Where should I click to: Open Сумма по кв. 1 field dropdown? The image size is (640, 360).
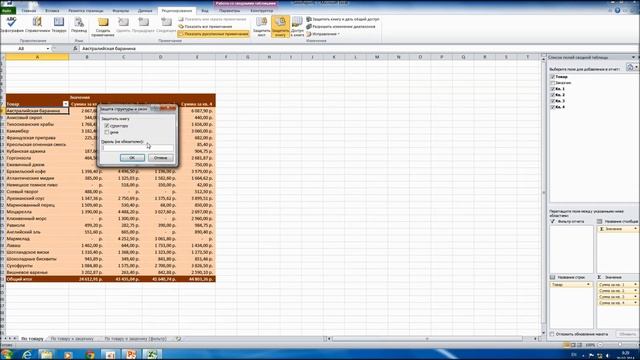point(635,284)
